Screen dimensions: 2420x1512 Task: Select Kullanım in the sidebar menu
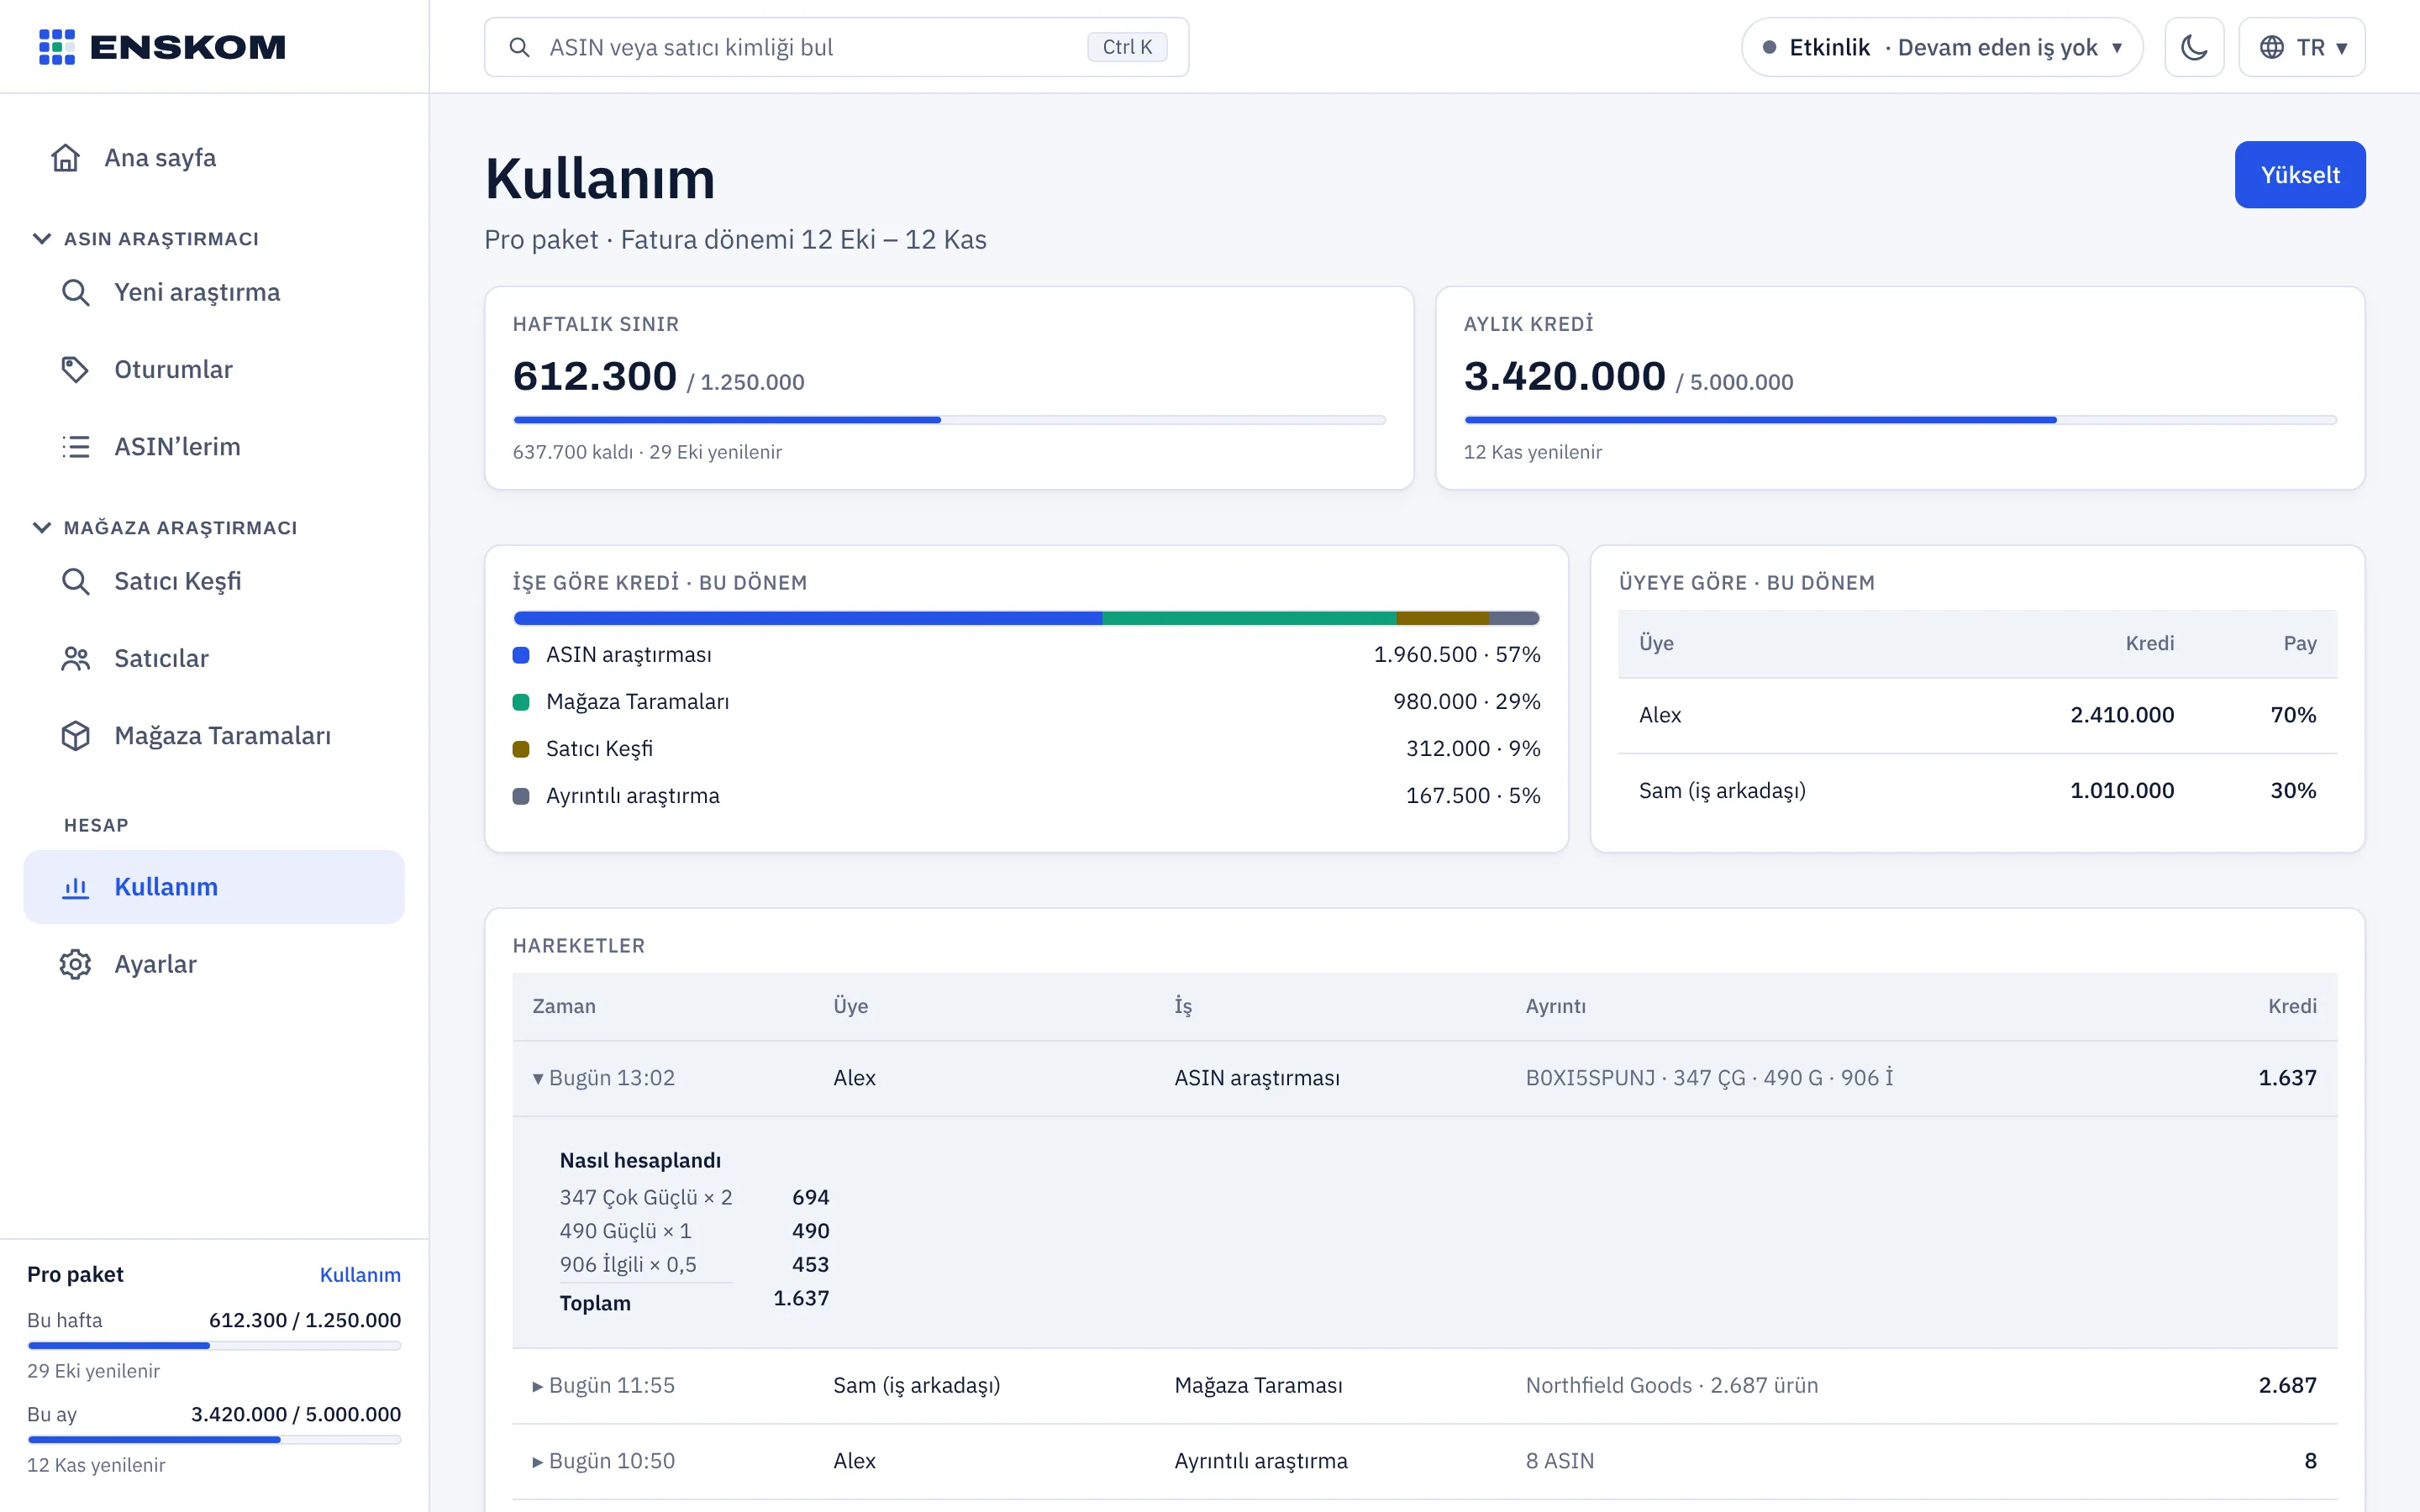214,887
